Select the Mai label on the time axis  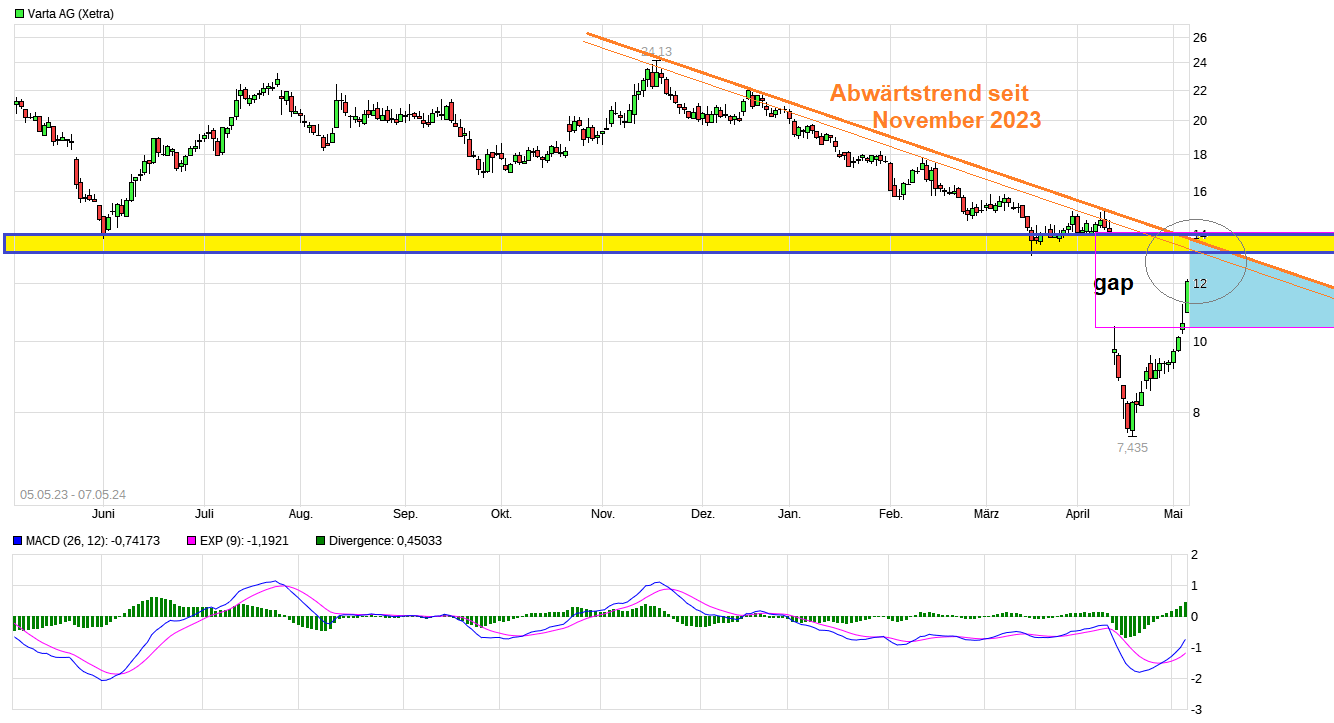click(x=1172, y=512)
